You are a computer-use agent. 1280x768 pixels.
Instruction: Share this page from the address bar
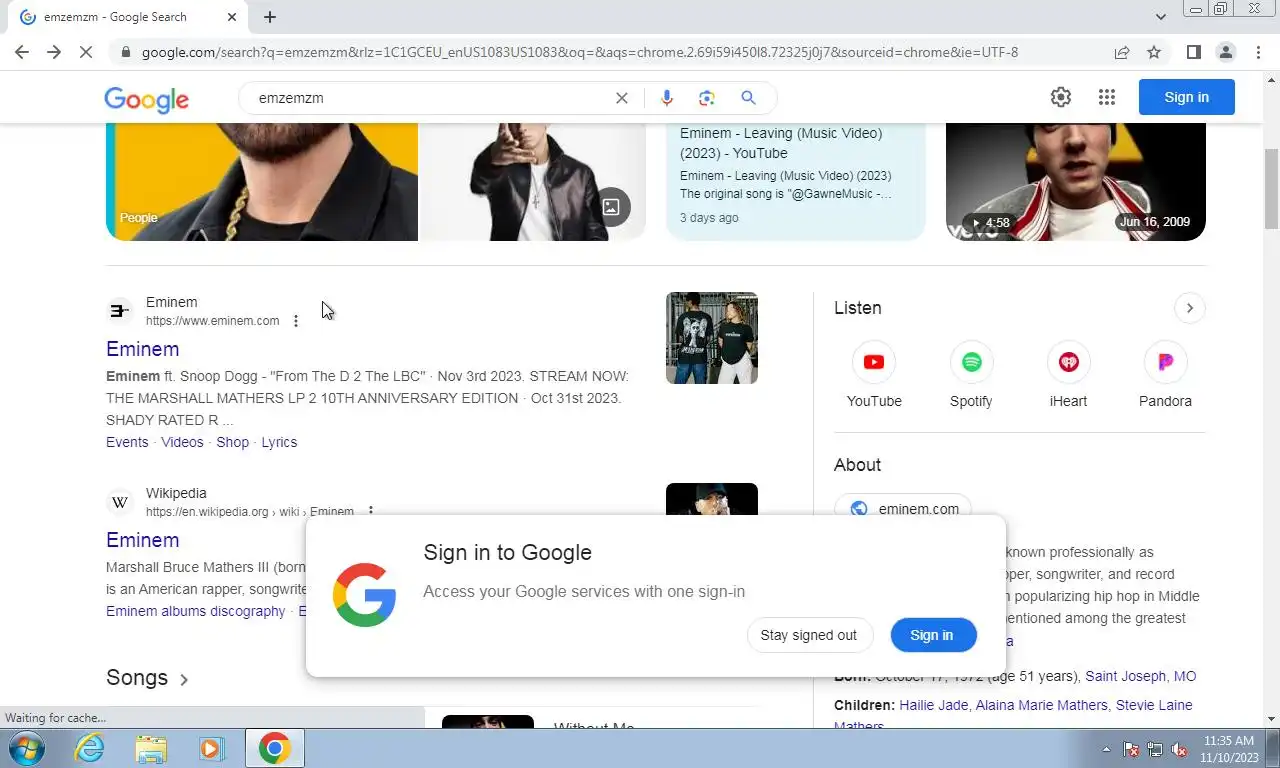point(1122,52)
